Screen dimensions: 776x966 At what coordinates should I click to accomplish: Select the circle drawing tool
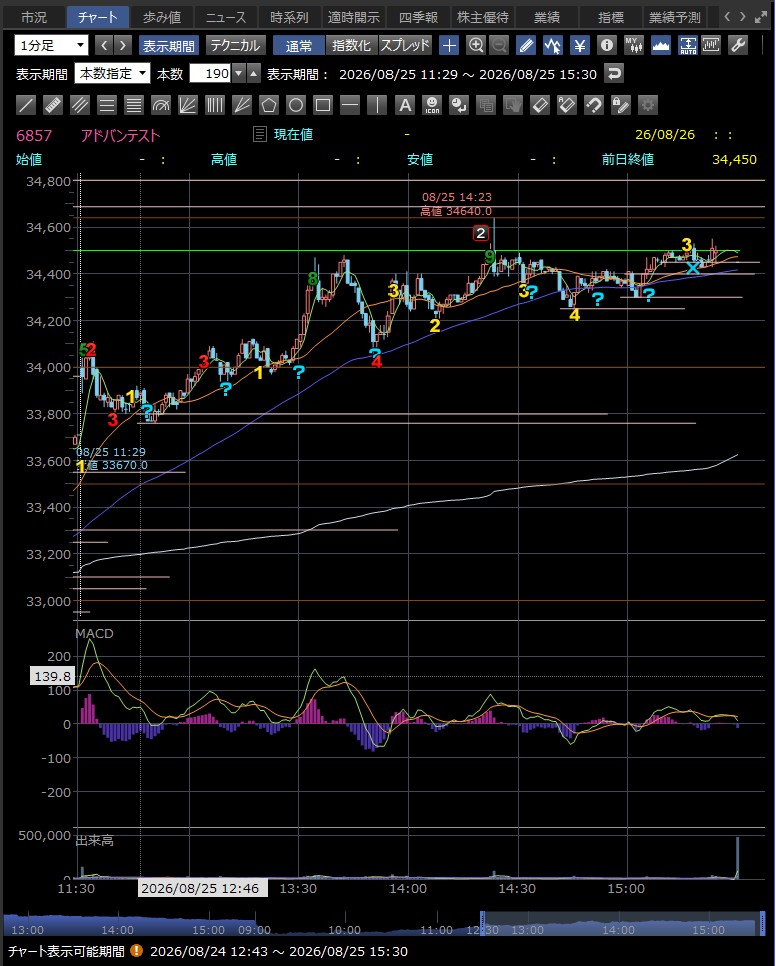click(296, 105)
